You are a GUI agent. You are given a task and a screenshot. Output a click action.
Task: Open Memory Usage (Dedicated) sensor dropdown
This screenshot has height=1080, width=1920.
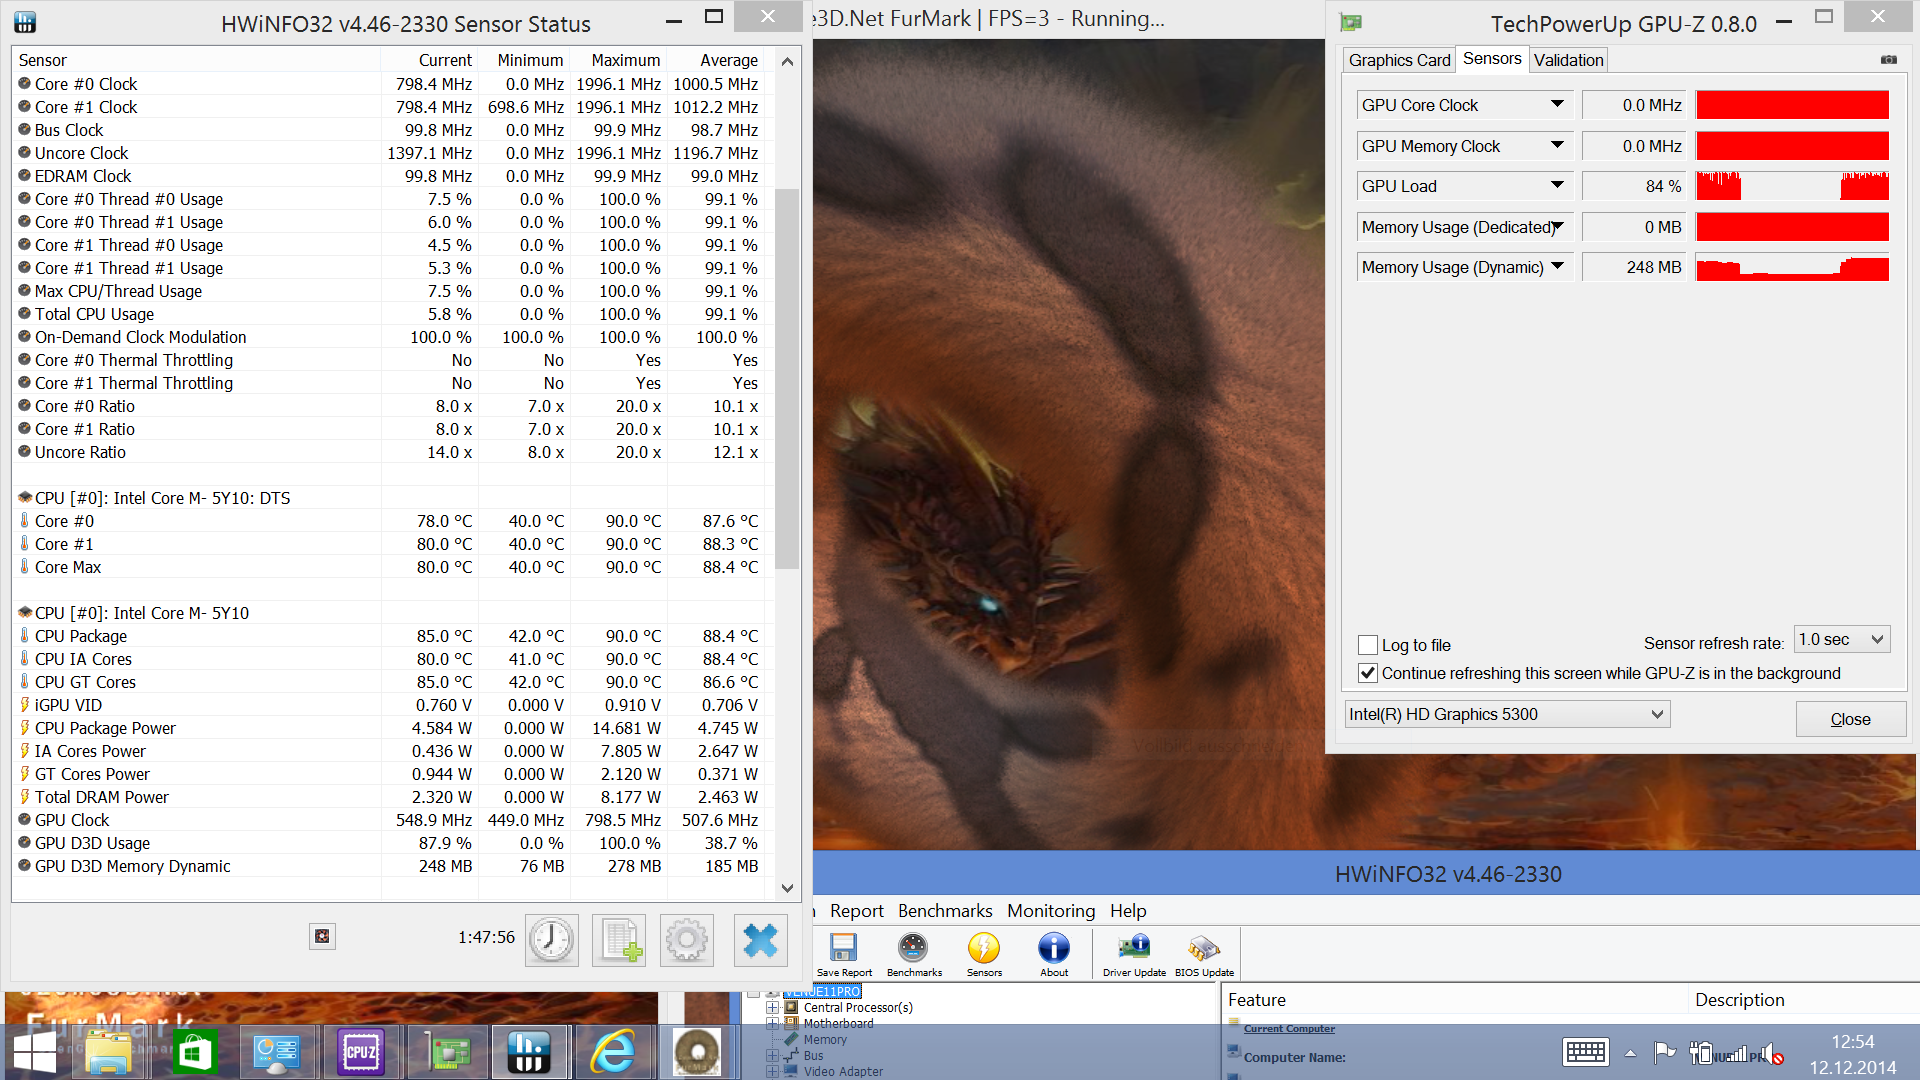tap(1557, 226)
